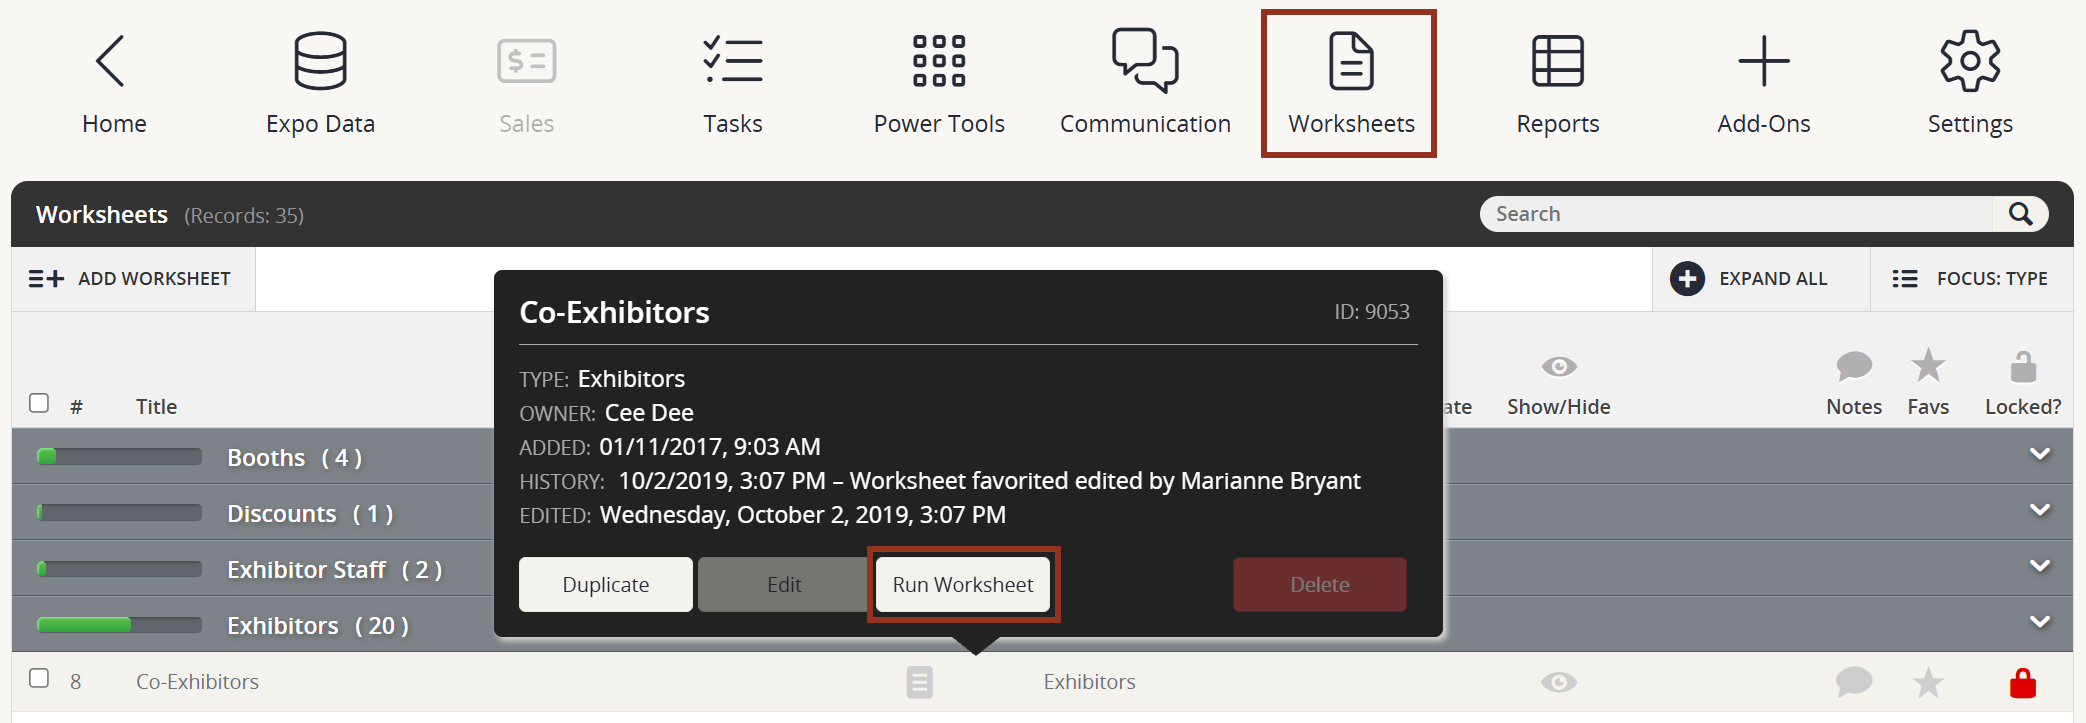Open the Worksheets document icon
Viewport: 2086px width, 723px height.
tap(1351, 61)
